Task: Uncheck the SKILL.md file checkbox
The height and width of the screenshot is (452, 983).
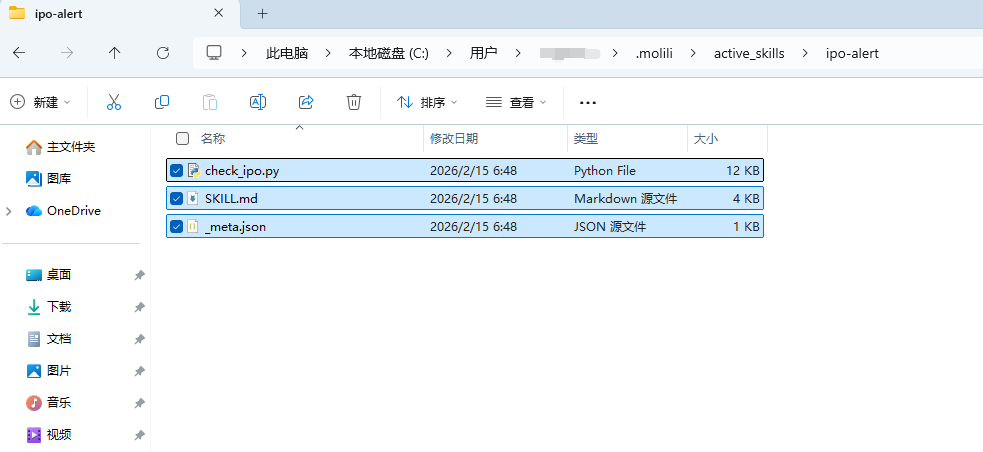Action: coord(177,199)
